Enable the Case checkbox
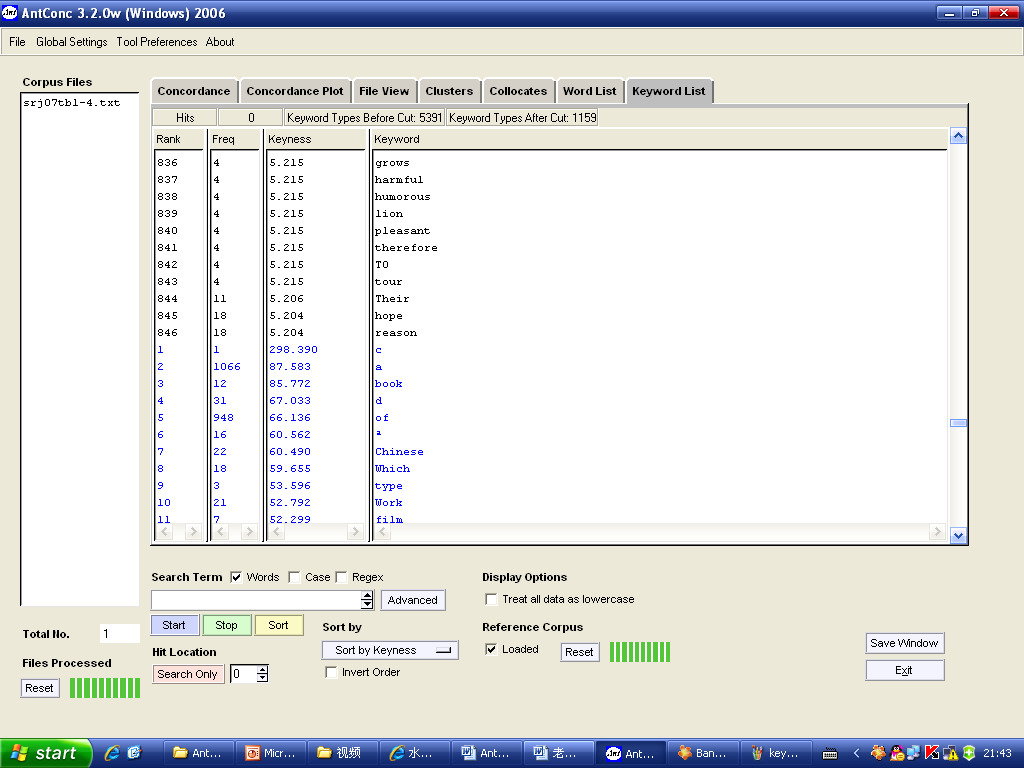 (x=295, y=577)
